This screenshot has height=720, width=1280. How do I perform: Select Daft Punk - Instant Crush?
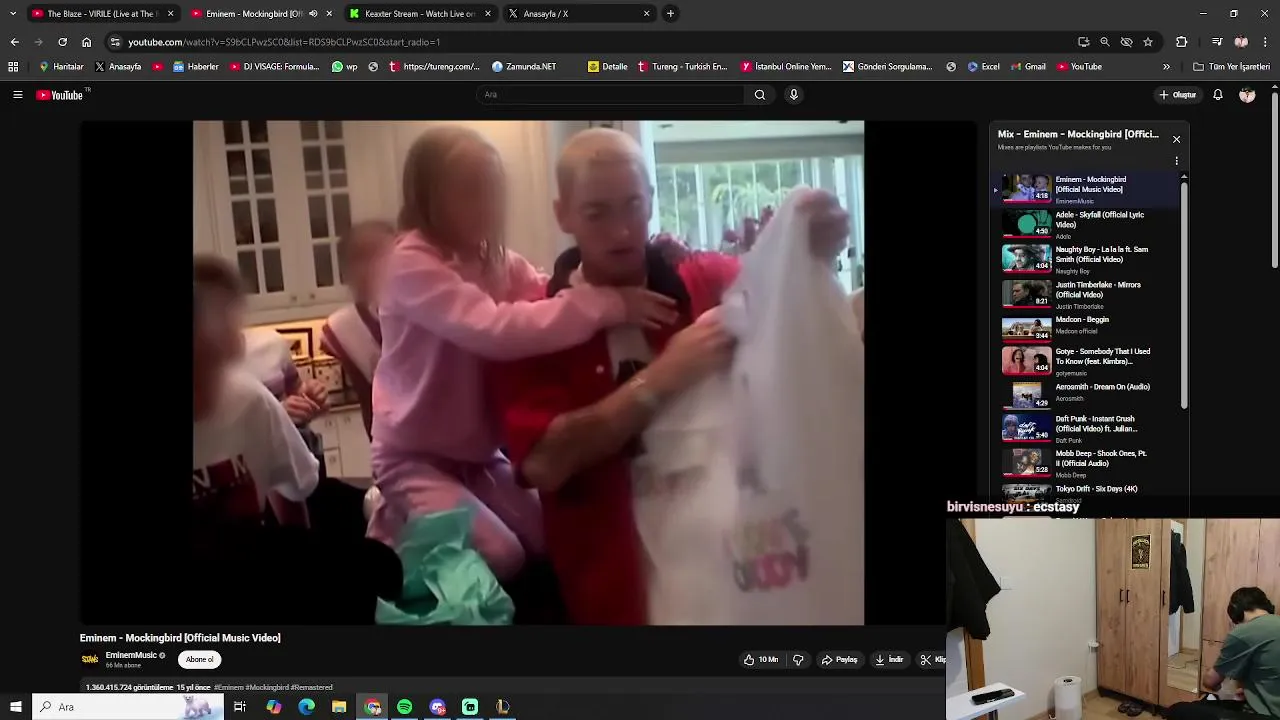[1085, 429]
